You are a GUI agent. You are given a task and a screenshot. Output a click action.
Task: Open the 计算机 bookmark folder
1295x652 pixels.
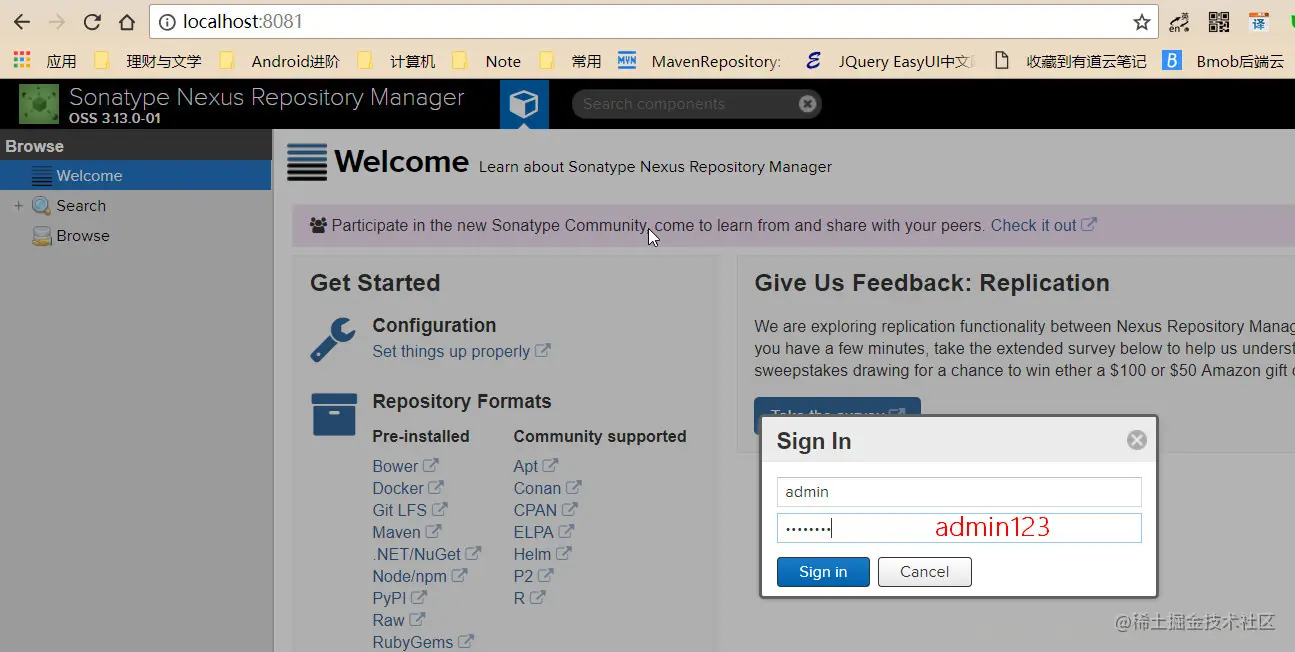398,61
